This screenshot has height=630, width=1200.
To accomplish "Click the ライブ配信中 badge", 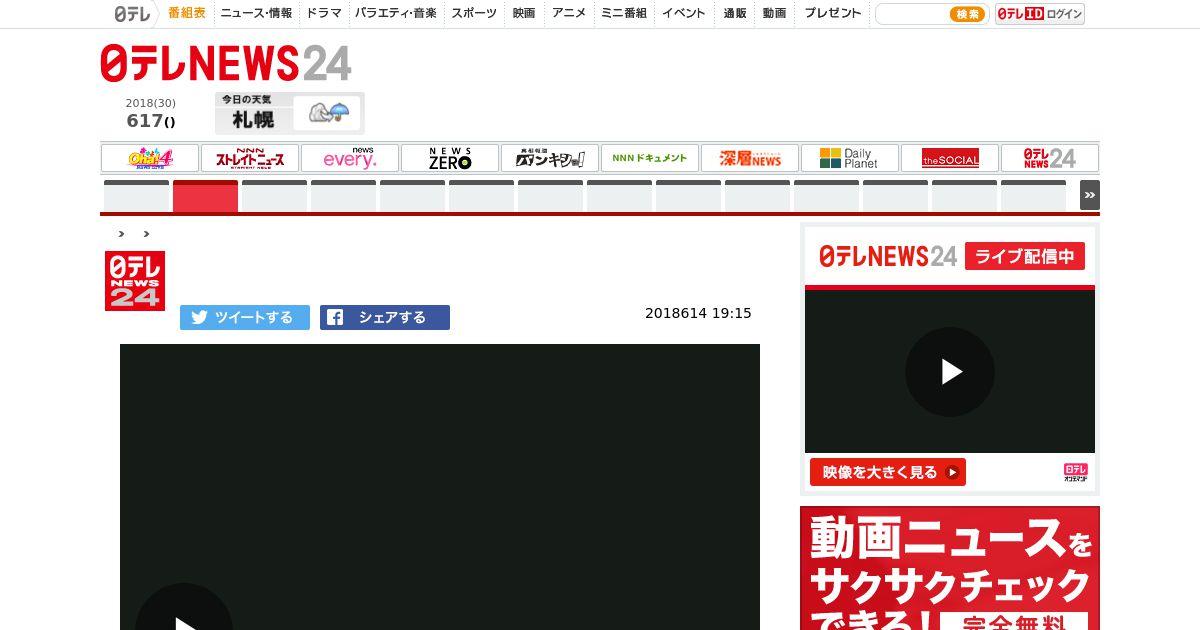I will (1025, 256).
